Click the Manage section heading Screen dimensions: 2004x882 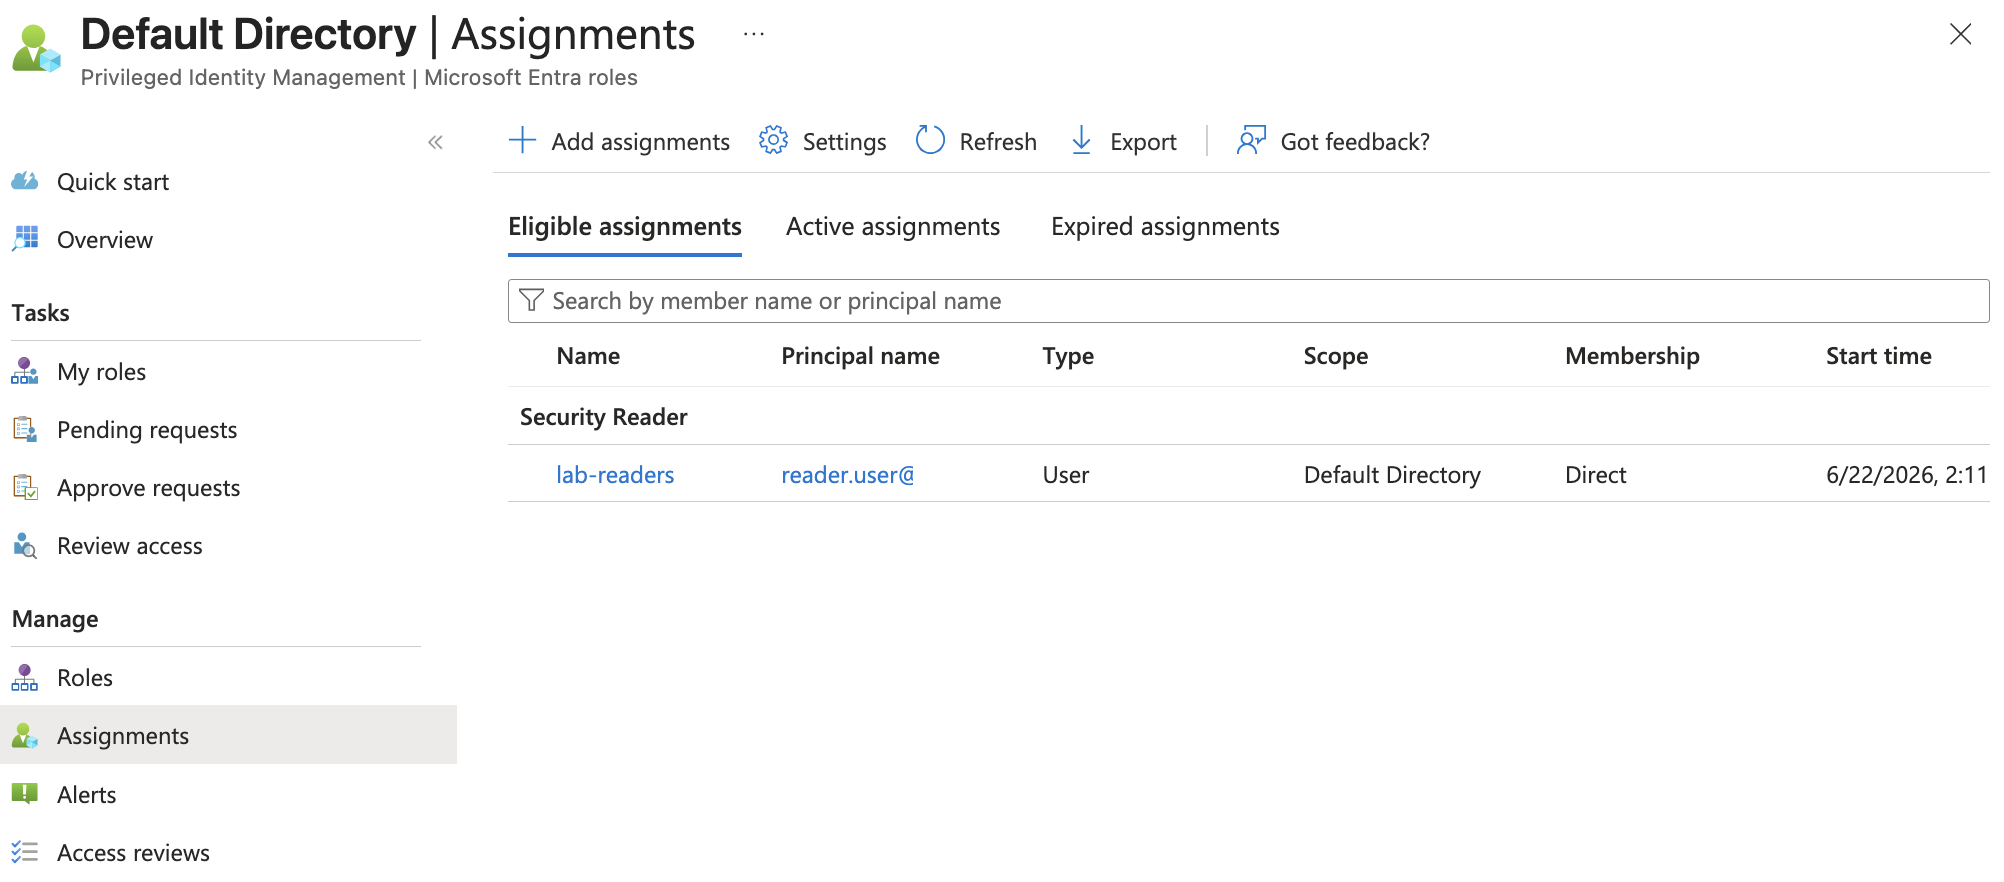point(55,619)
